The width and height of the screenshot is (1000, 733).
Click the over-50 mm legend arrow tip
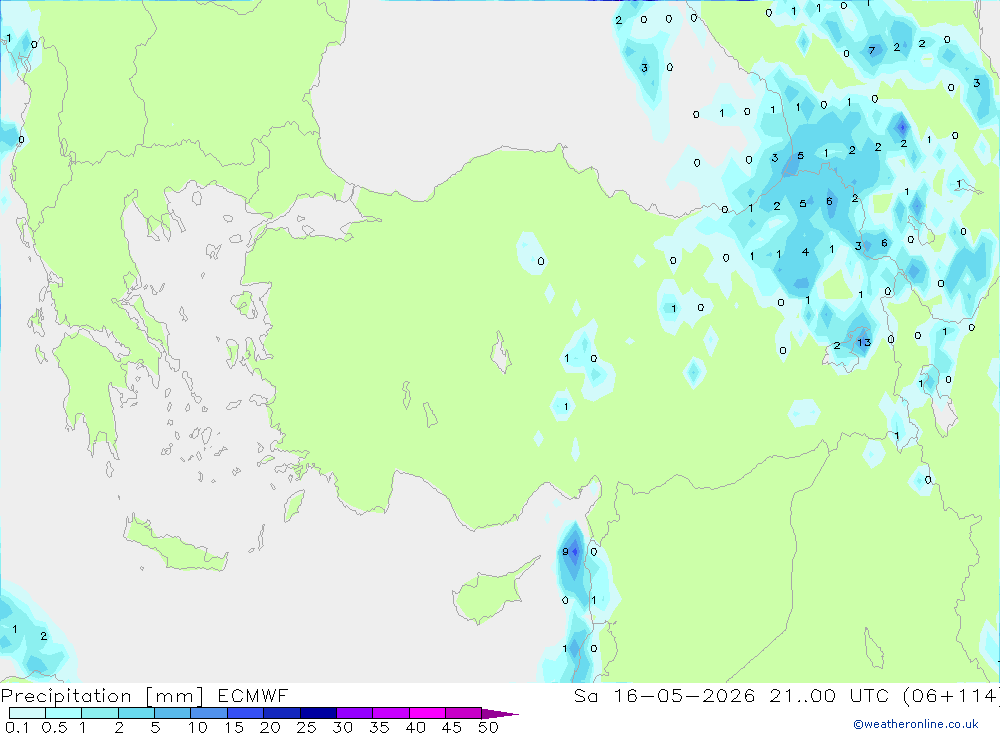500,713
